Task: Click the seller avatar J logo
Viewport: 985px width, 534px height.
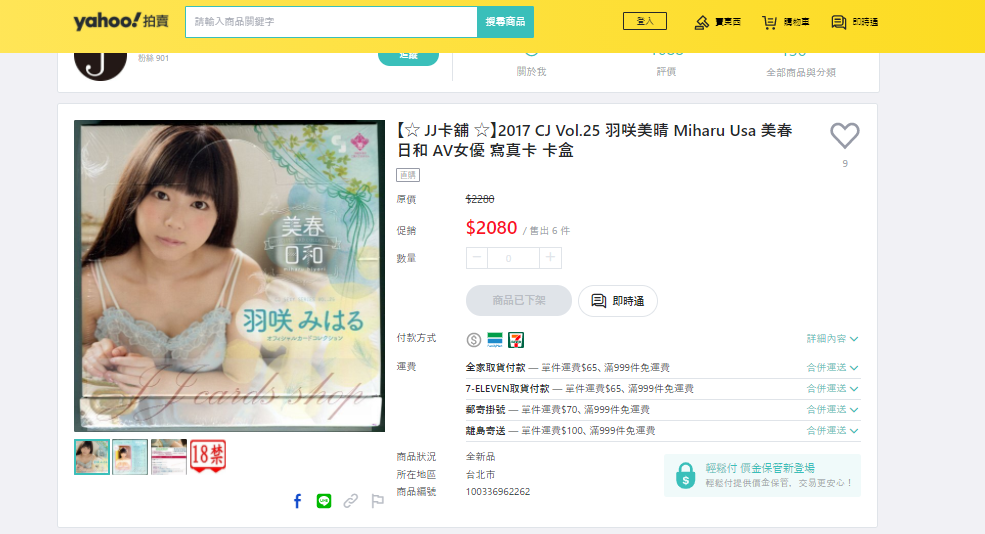Action: (101, 67)
